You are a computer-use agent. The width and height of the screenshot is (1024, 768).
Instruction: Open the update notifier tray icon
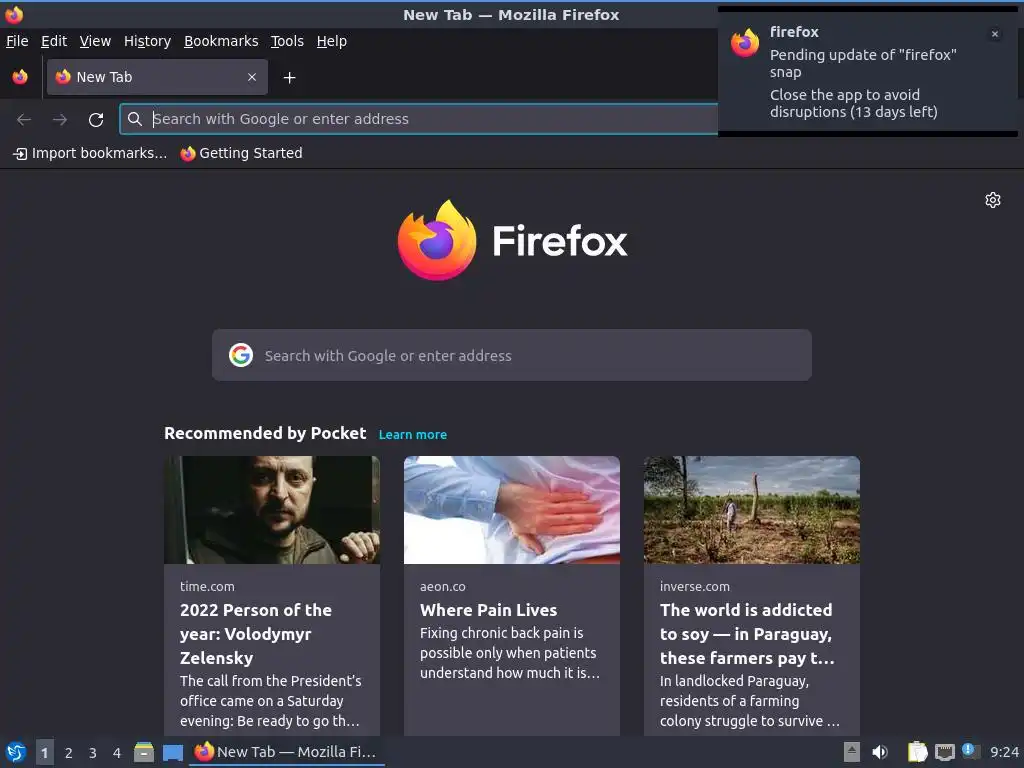[x=970, y=751]
